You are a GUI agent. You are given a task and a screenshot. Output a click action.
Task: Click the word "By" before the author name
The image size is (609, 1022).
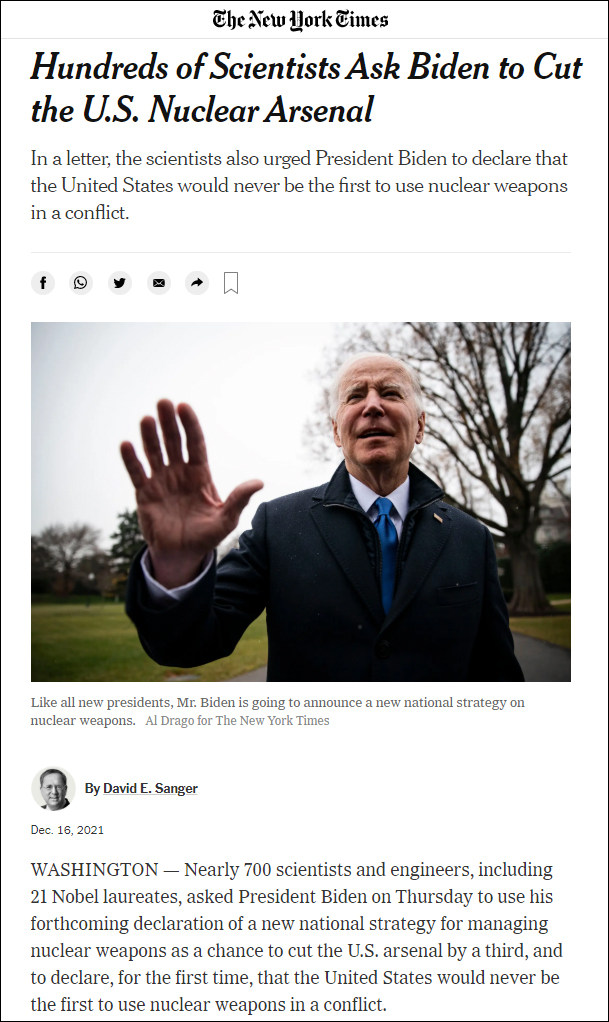pyautogui.click(x=92, y=789)
